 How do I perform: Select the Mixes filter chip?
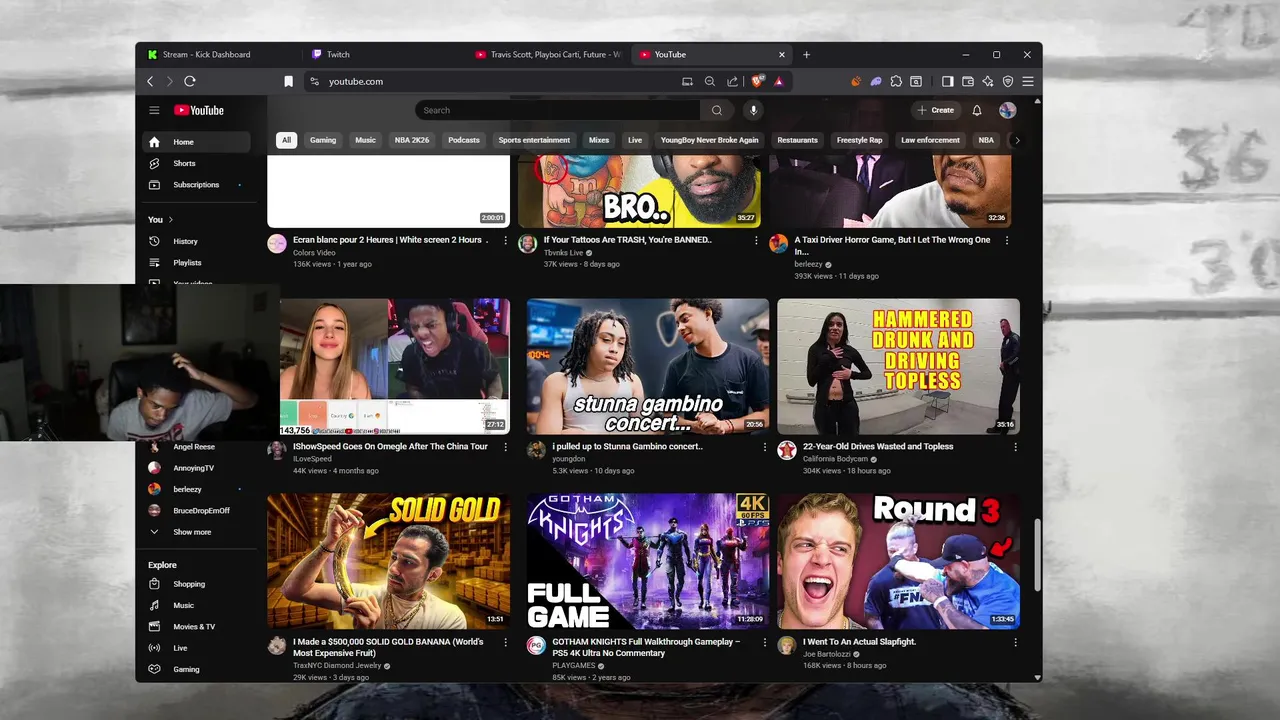(x=599, y=140)
